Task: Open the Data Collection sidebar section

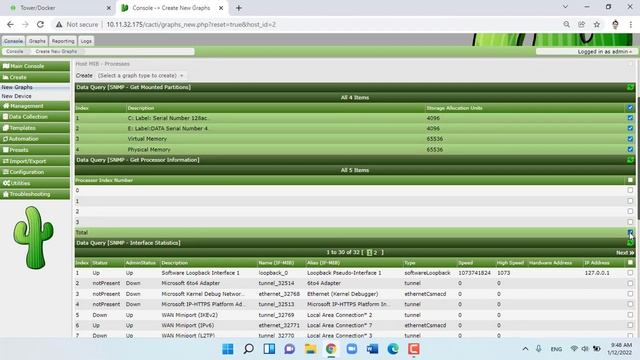Action: (35, 117)
